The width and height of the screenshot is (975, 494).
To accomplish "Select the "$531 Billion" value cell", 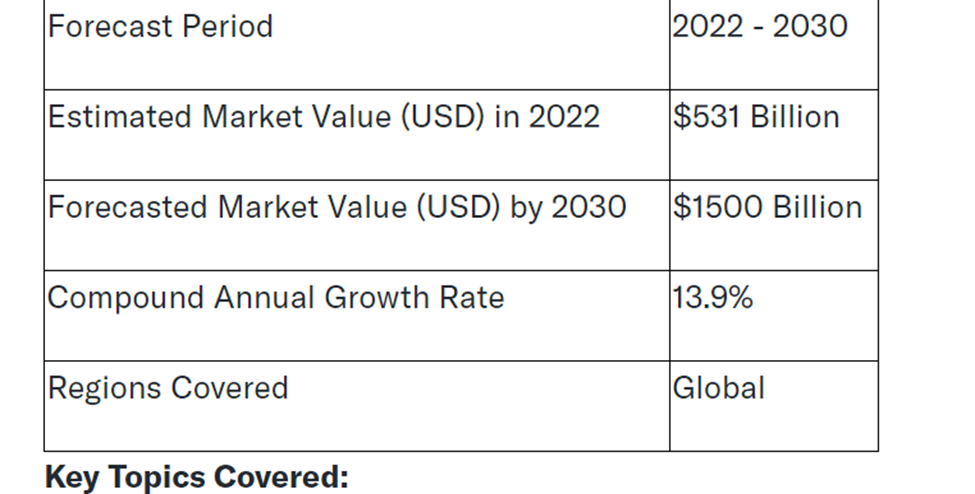I will tap(756, 117).
